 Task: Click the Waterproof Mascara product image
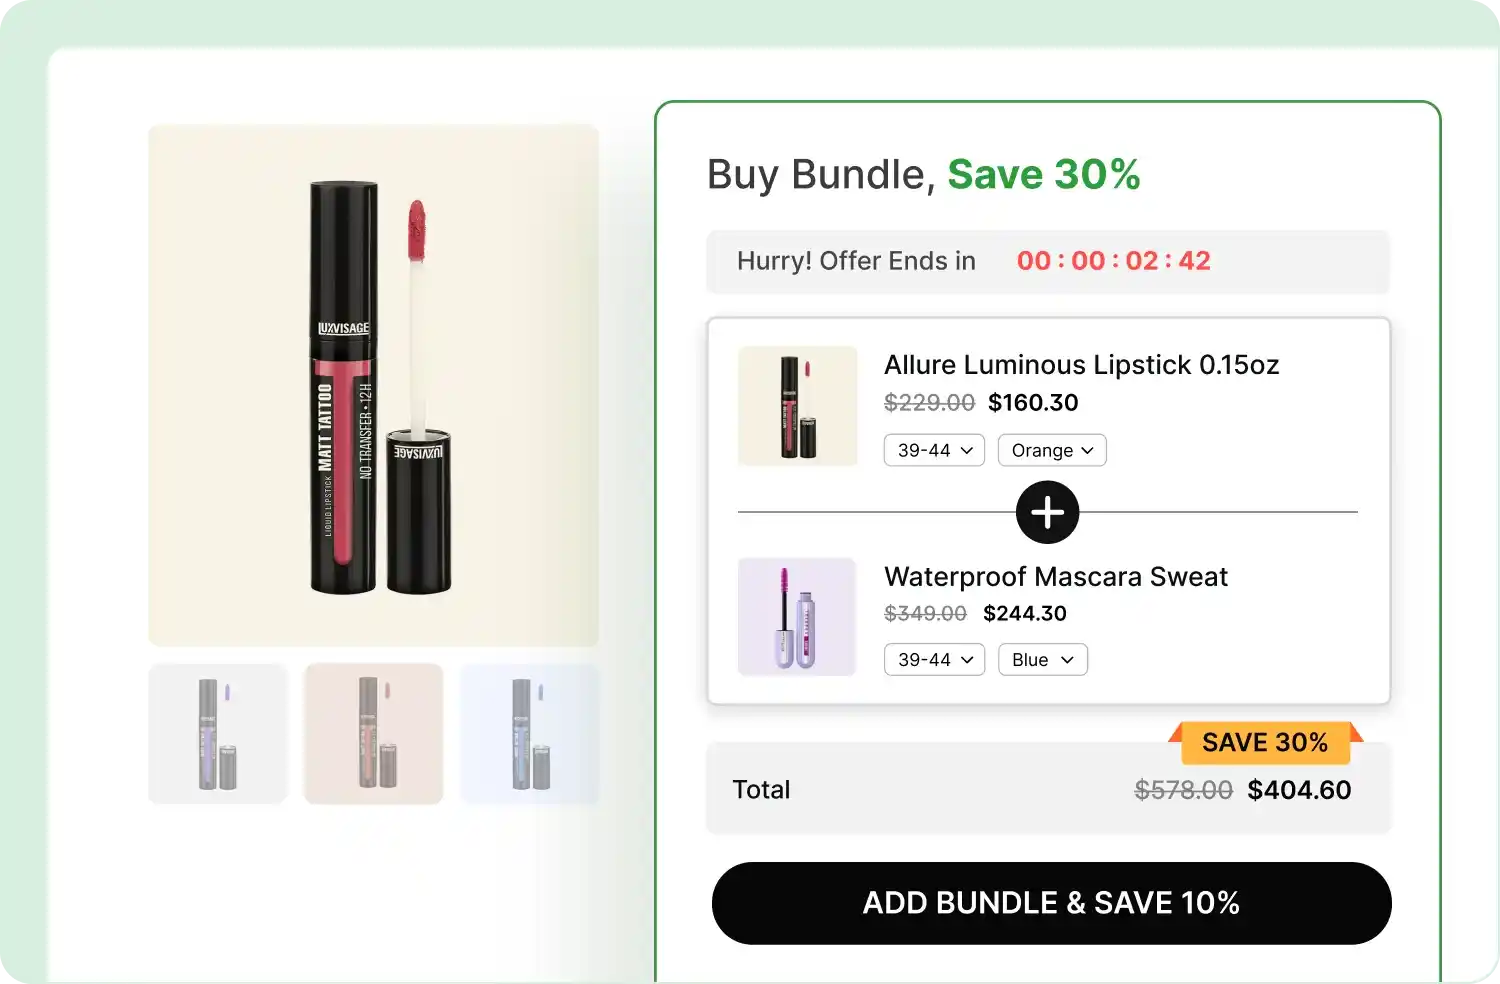point(797,617)
